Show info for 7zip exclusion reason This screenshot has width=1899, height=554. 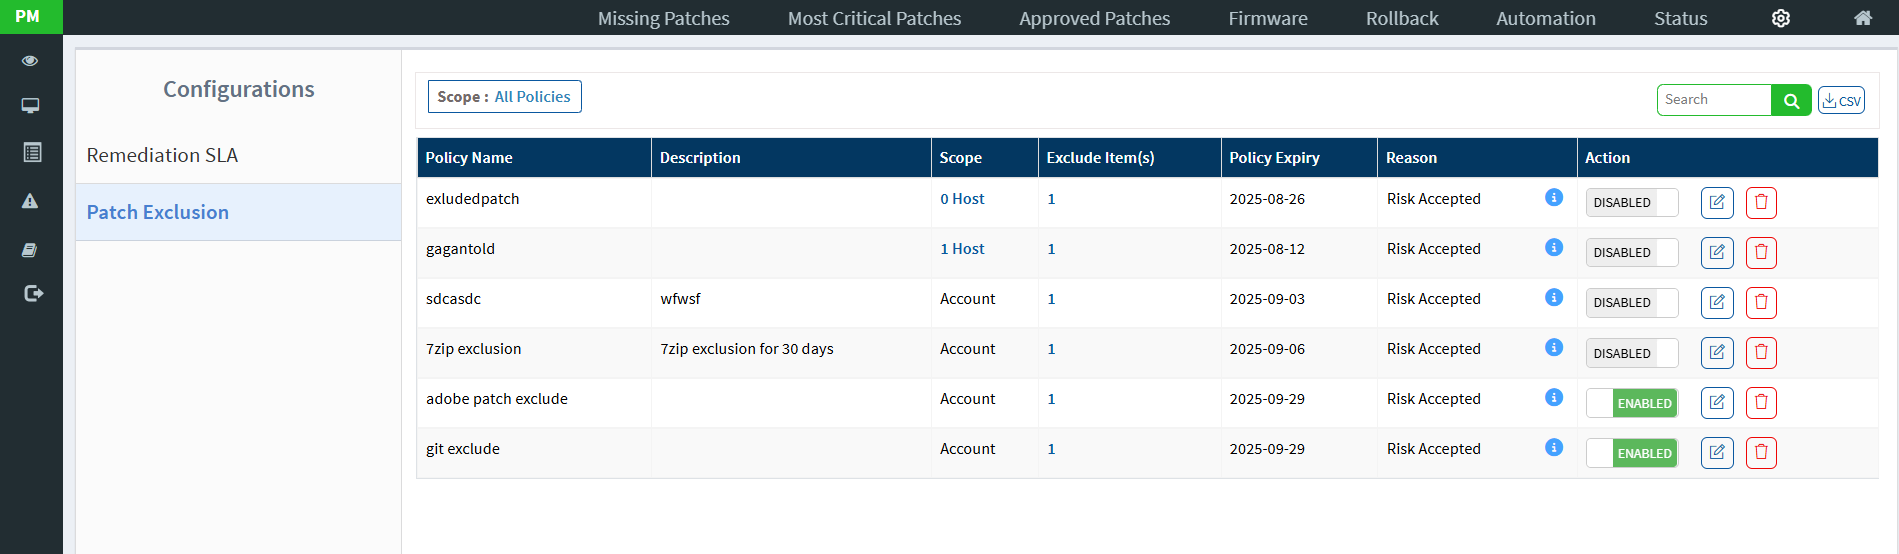(x=1553, y=347)
